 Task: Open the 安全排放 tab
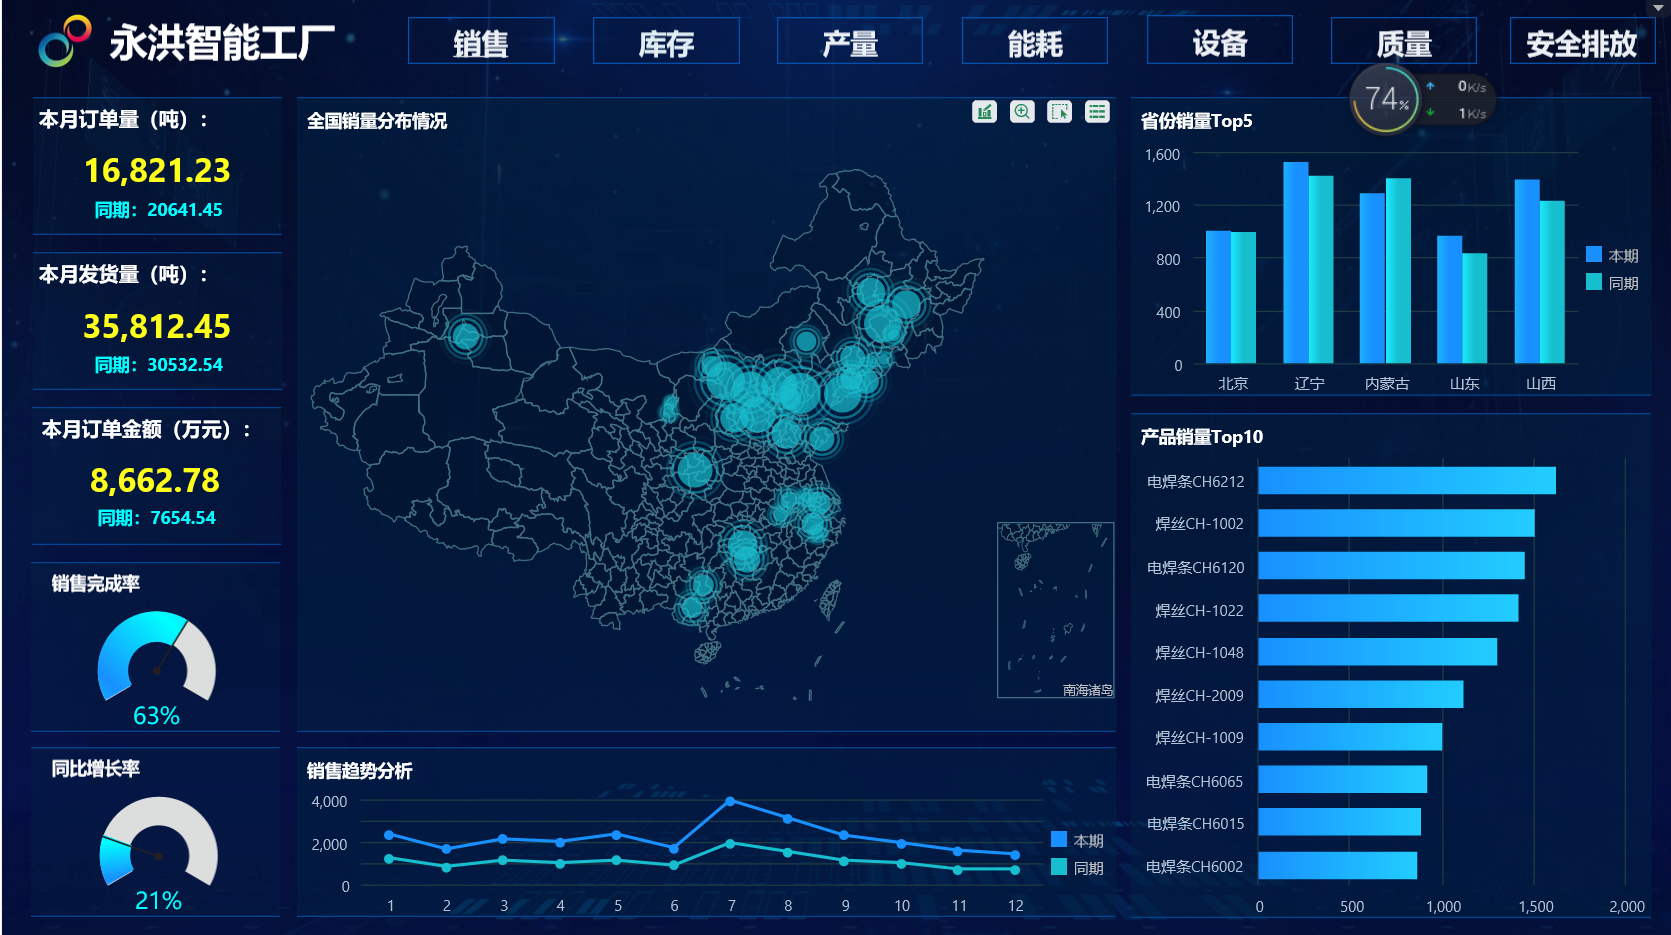[1582, 42]
